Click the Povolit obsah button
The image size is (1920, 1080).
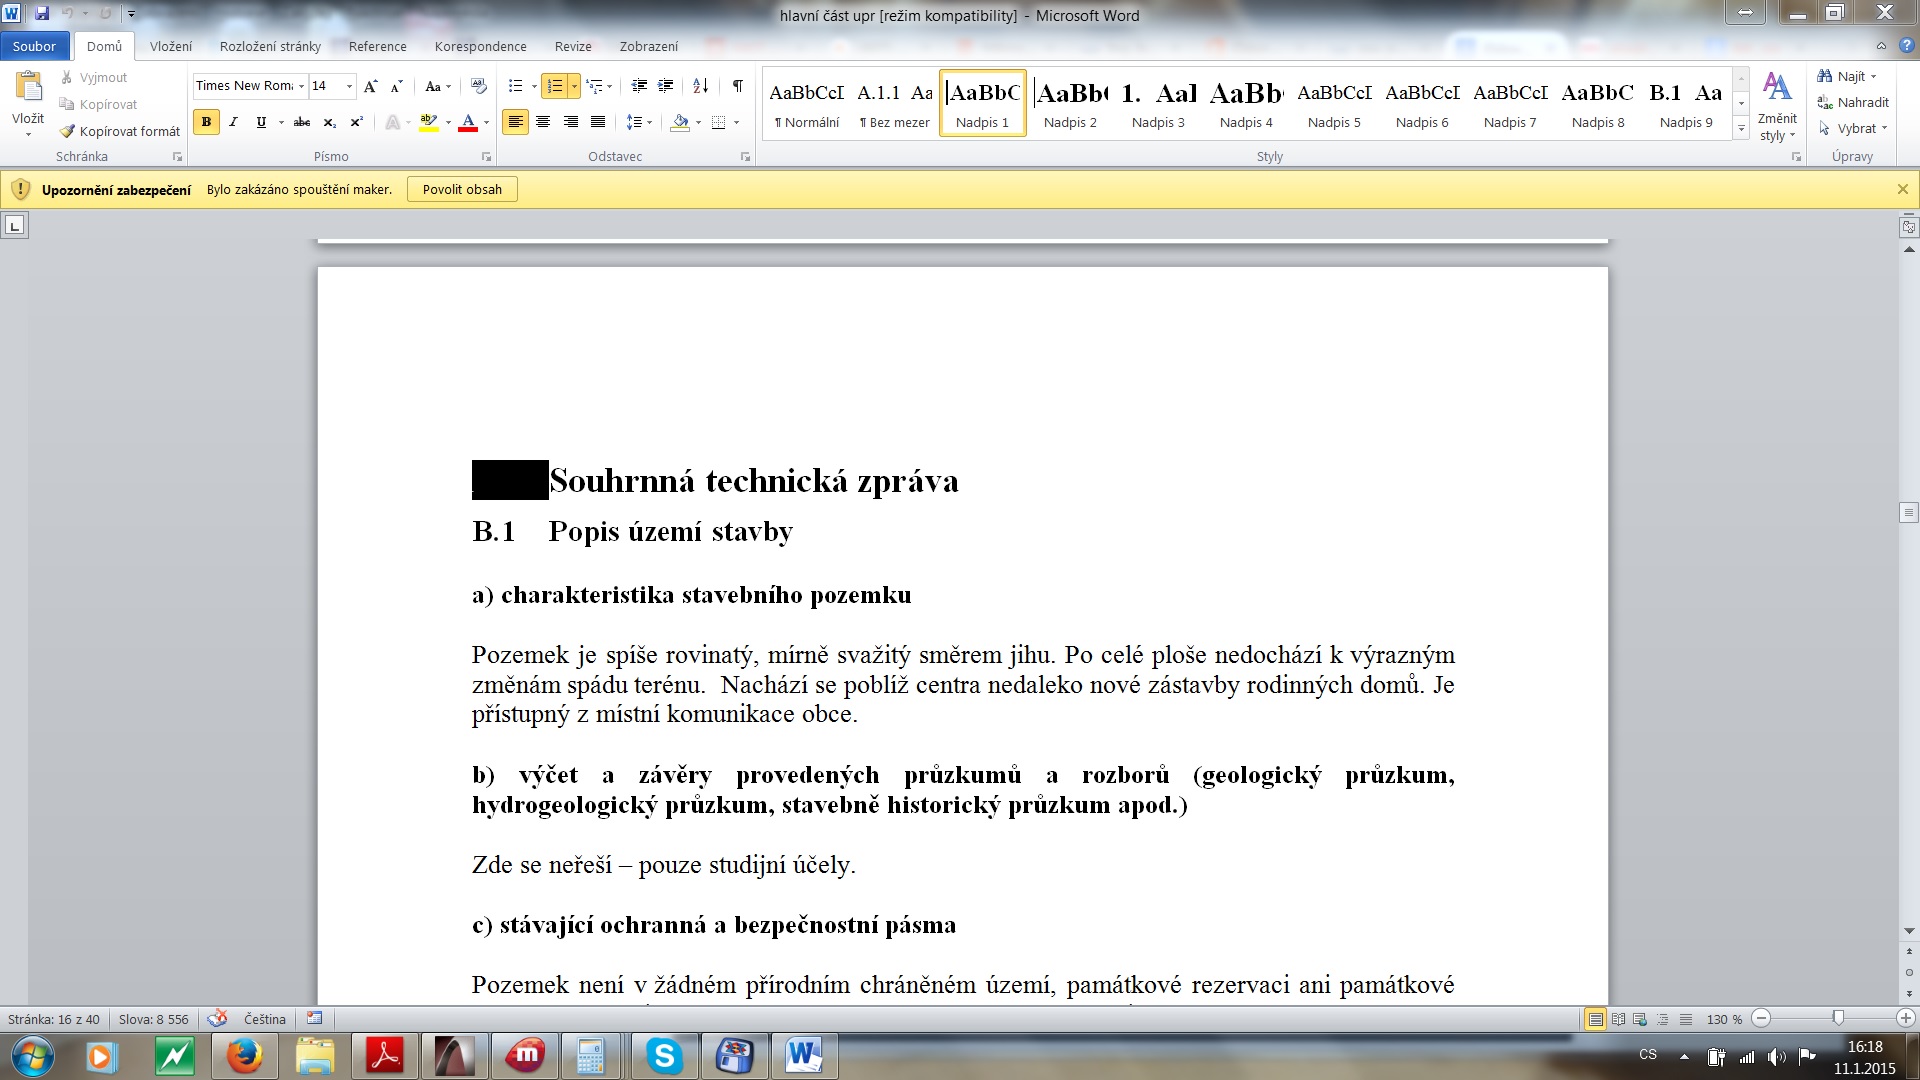[462, 189]
